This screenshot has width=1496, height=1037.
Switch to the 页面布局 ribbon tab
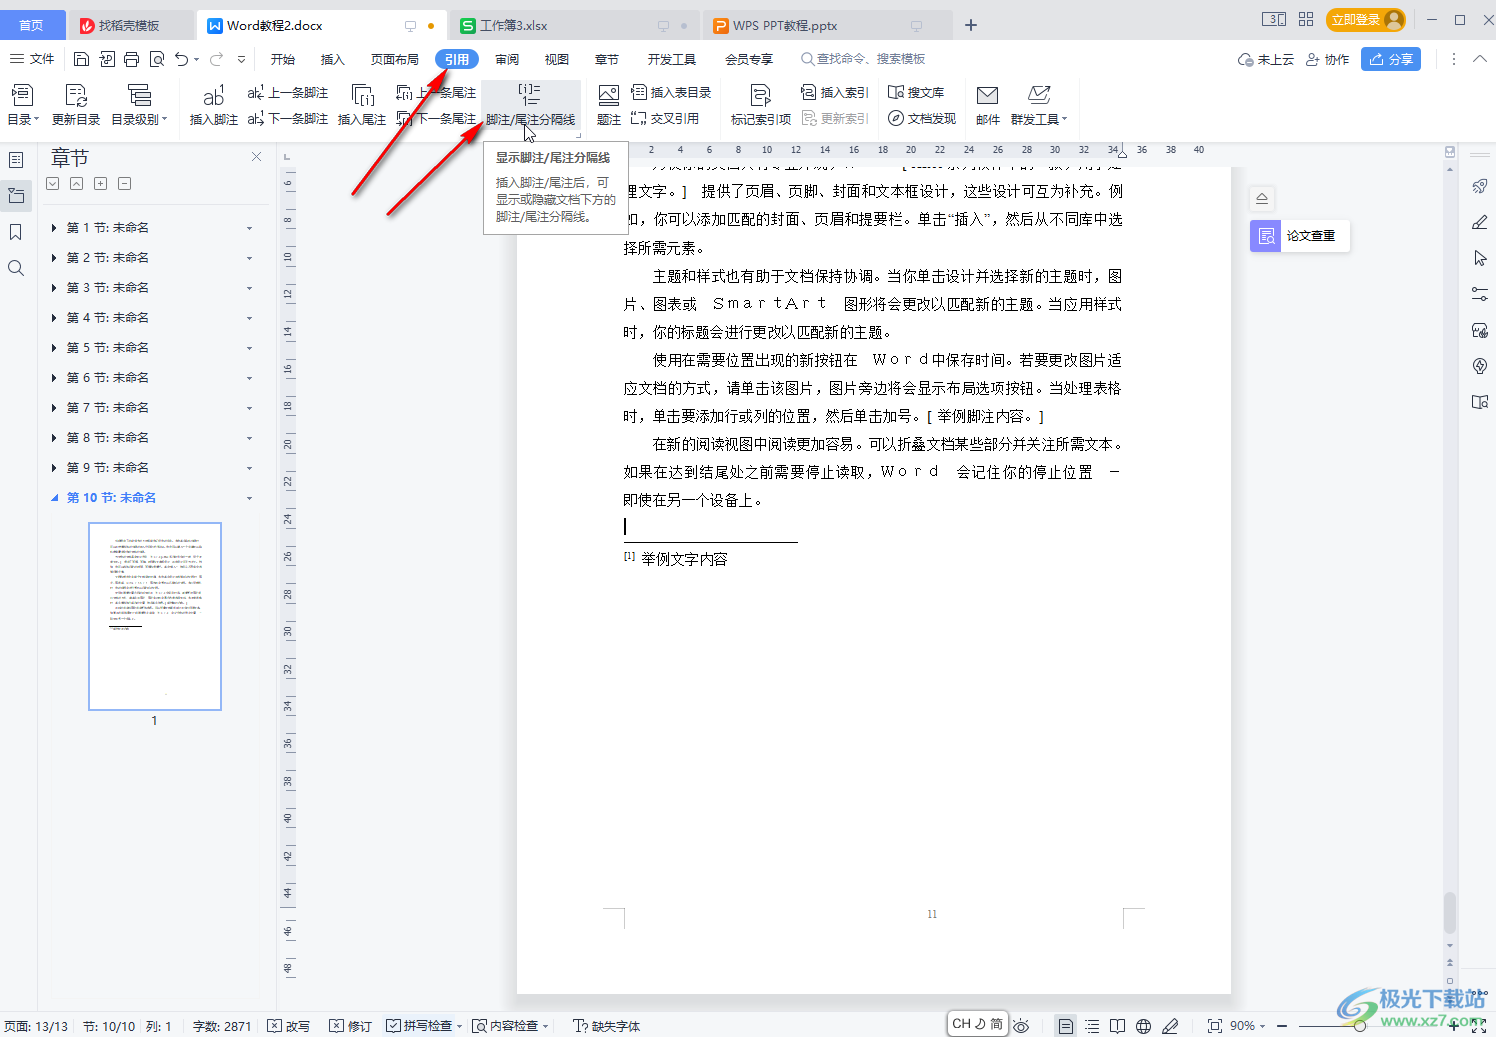coord(395,59)
